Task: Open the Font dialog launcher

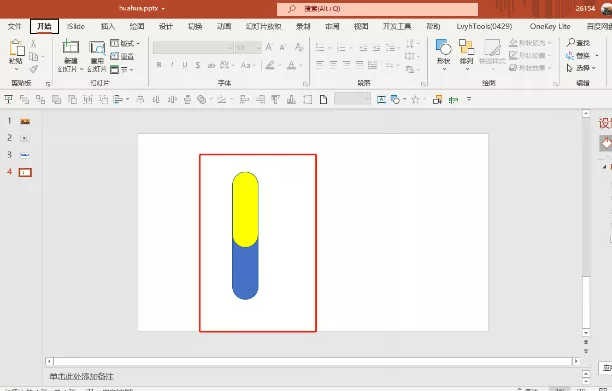Action: click(305, 84)
